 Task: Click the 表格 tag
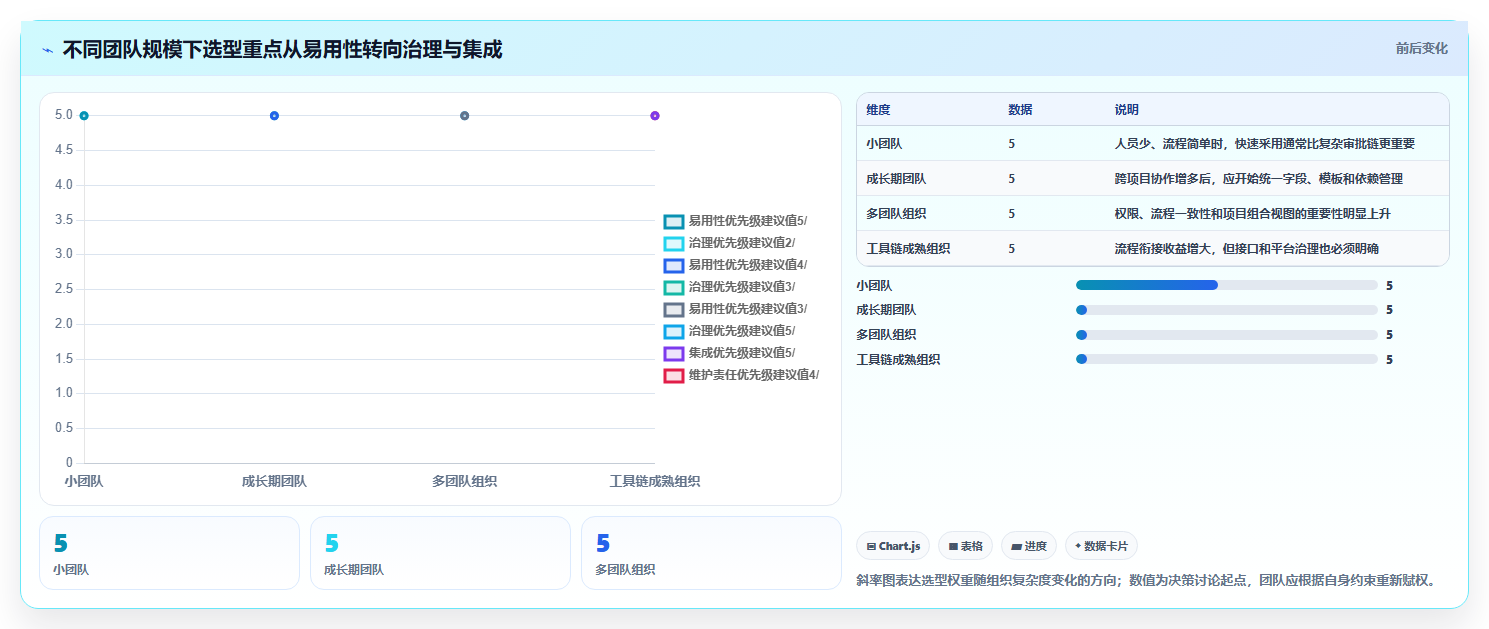tap(965, 546)
